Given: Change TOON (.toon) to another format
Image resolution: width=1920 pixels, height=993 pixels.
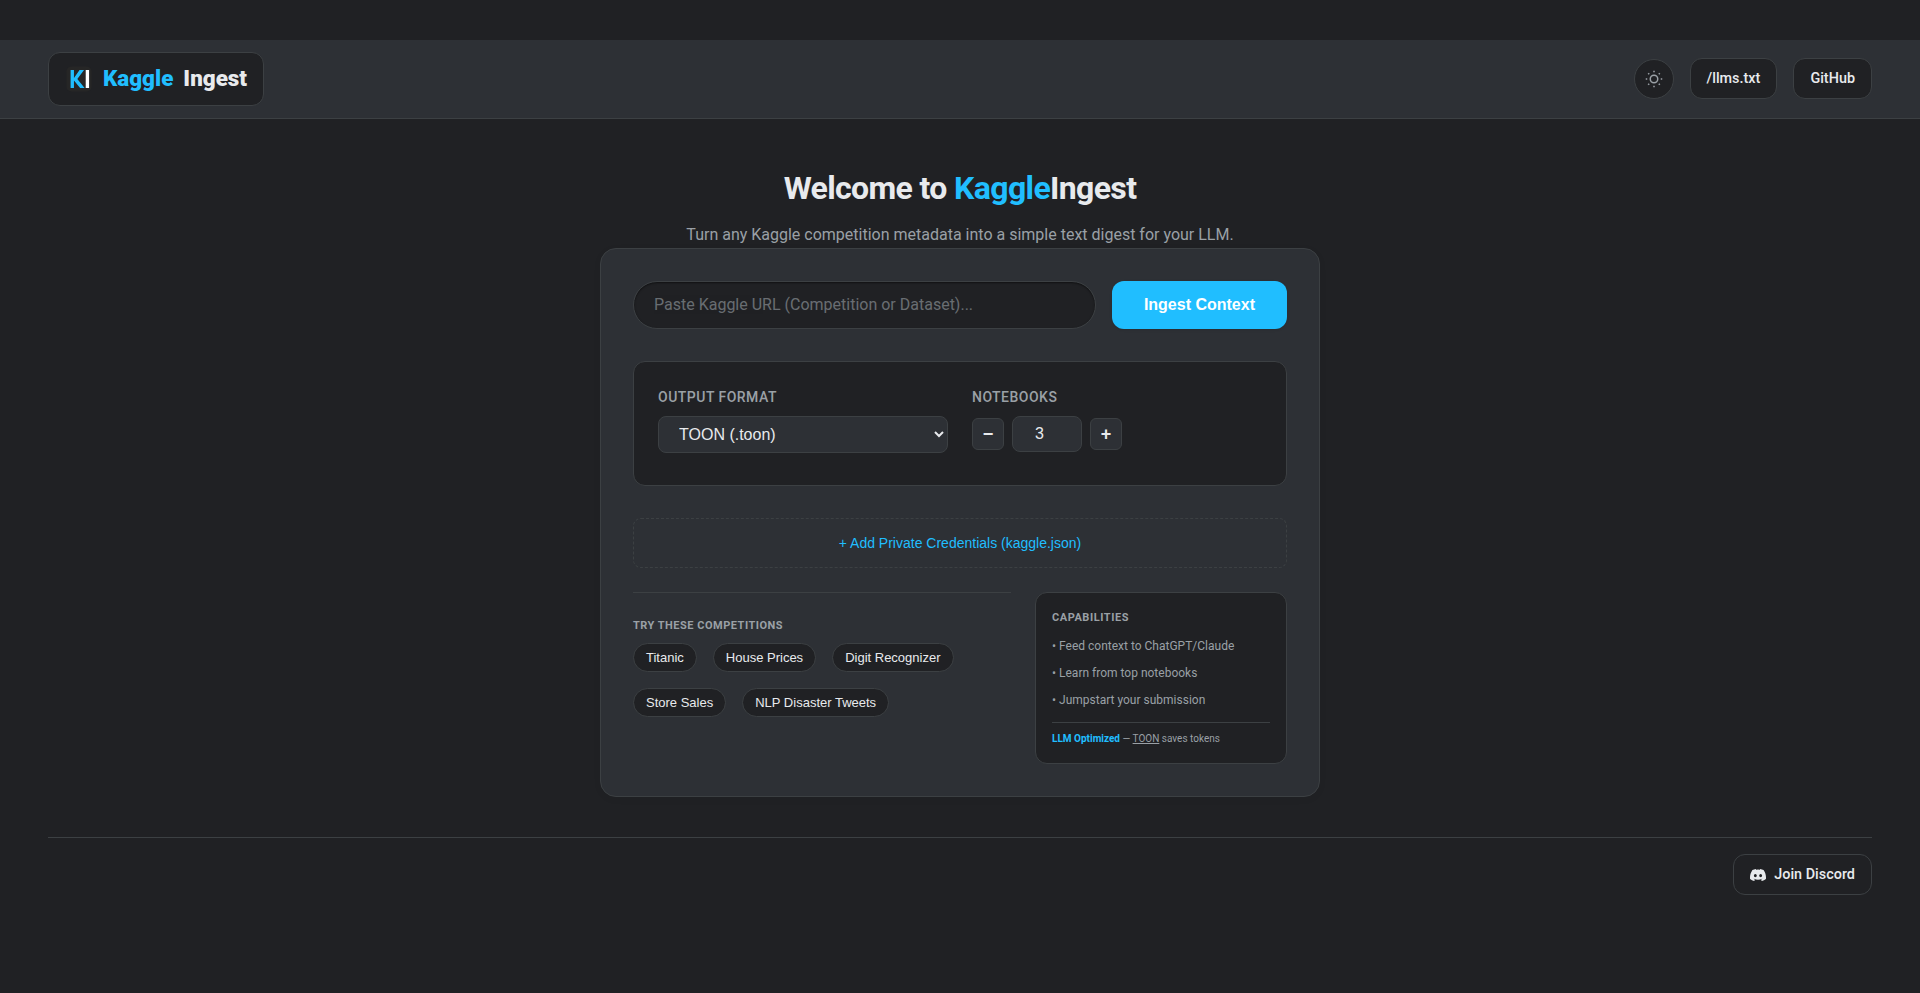Looking at the screenshot, I should pyautogui.click(x=802, y=433).
